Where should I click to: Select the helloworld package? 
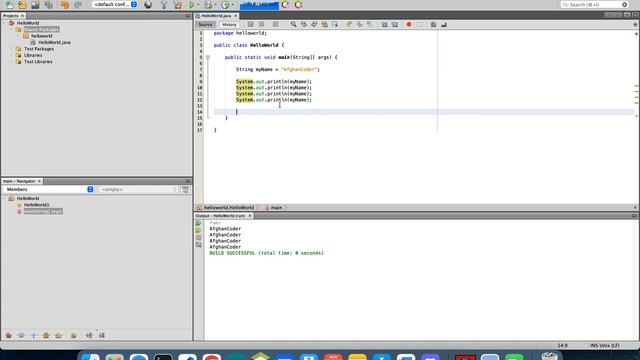click(41, 36)
